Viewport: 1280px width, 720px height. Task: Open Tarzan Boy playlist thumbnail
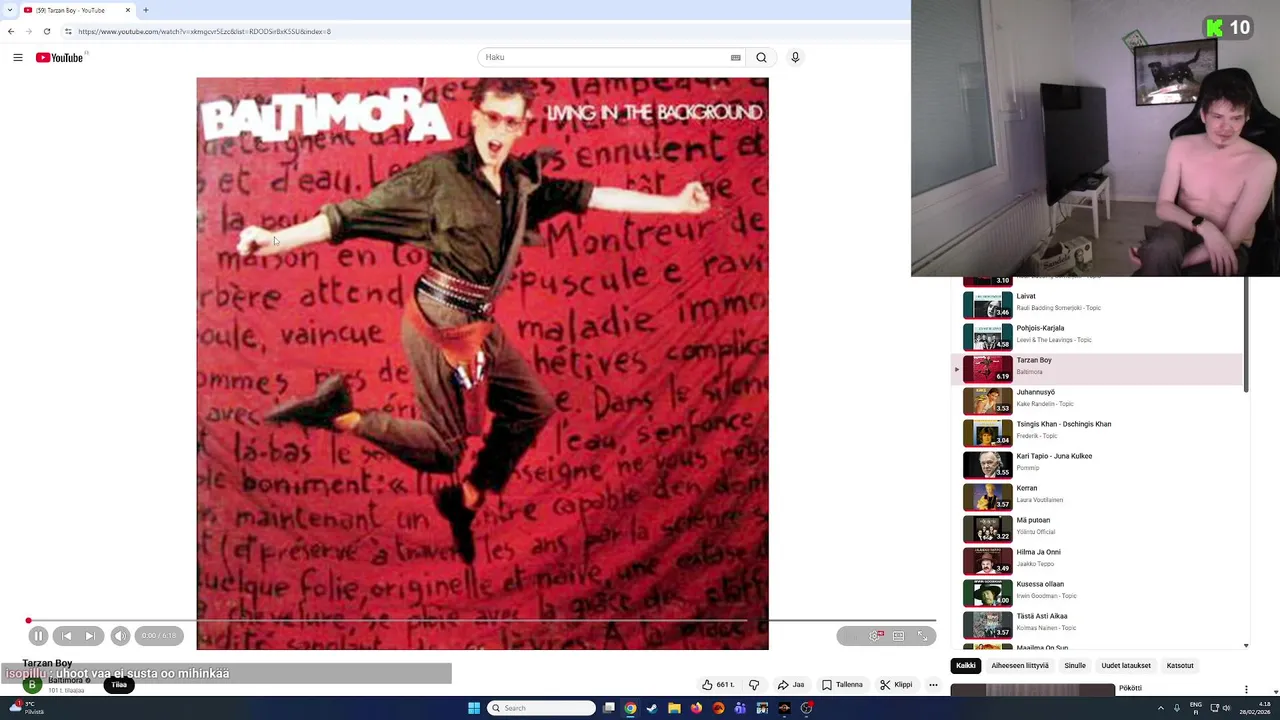[x=987, y=368]
